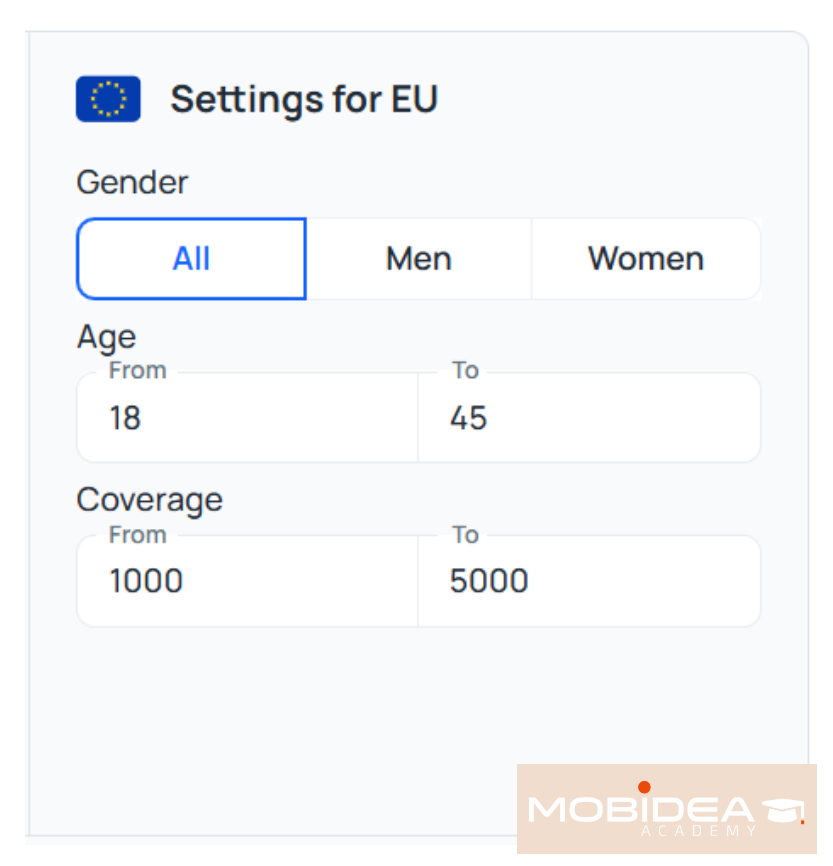Click the Gender segmented control
The height and width of the screenshot is (866, 833).
(x=418, y=258)
